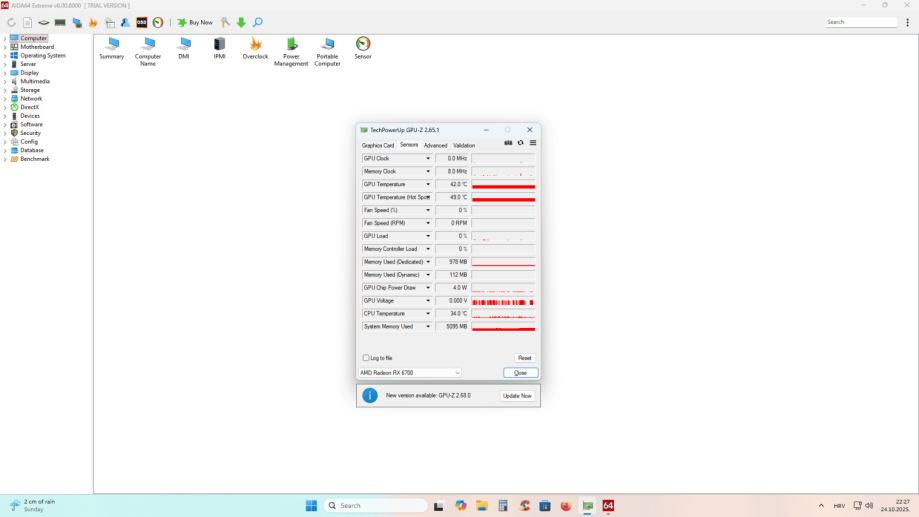The image size is (919, 517).
Task: Click the Reset button in GPU-Z
Action: tap(525, 358)
